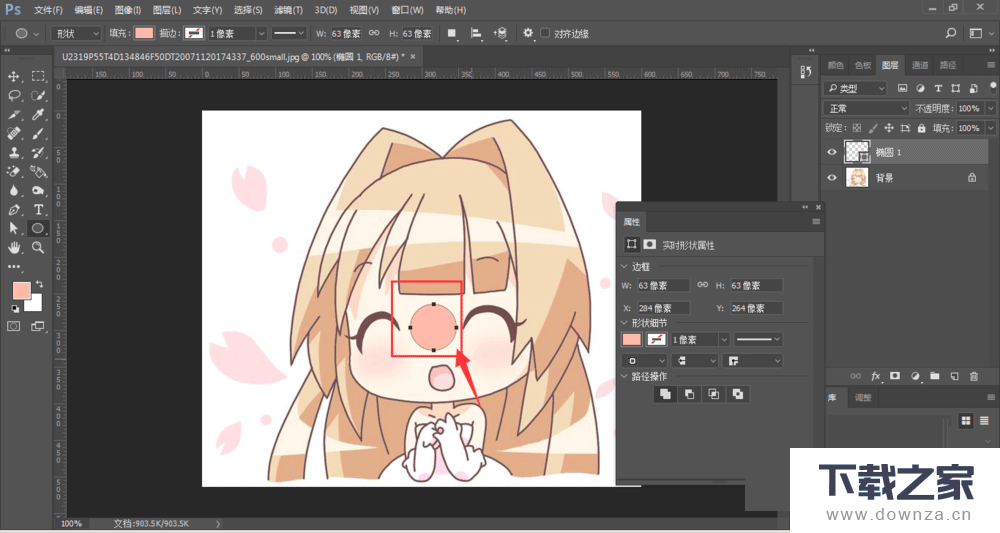Select the Eraser tool

coord(13,172)
